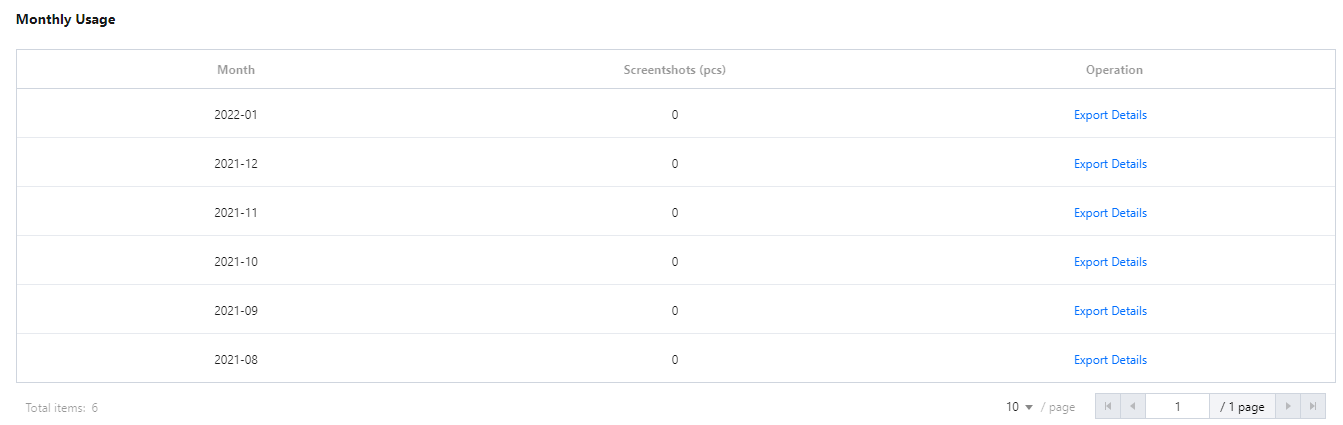Click the Month column header

click(x=236, y=70)
